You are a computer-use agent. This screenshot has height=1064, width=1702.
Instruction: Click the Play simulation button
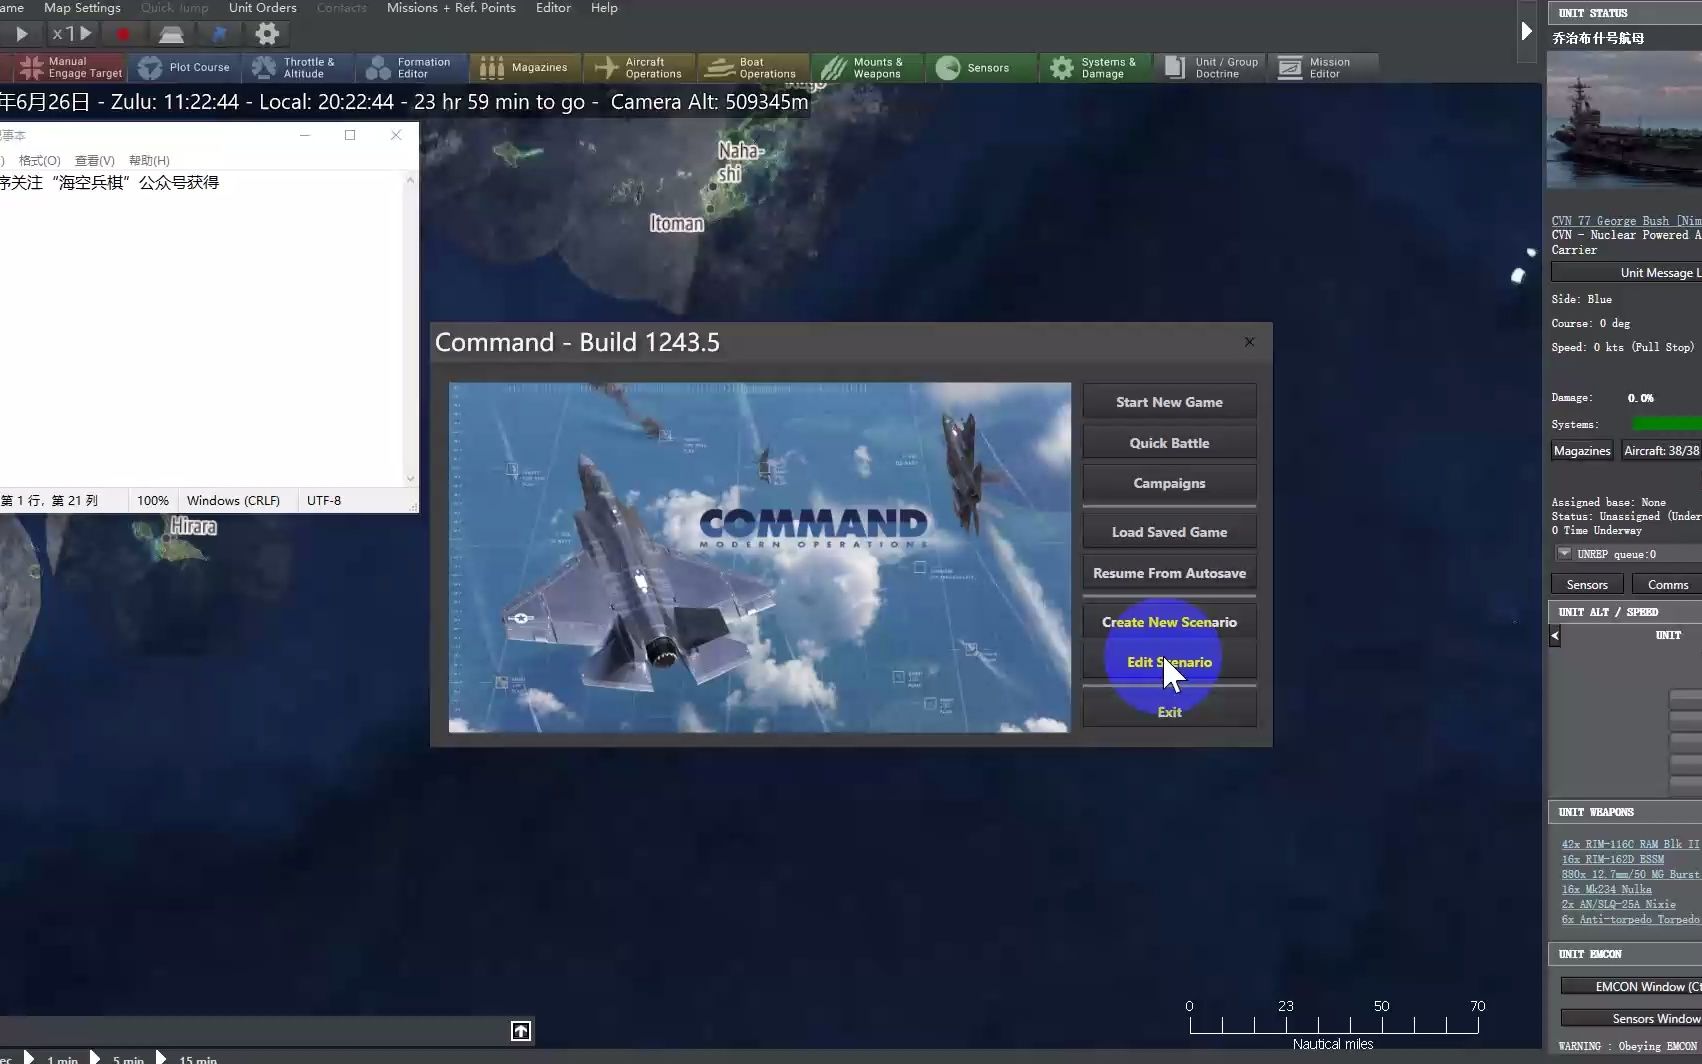(21, 34)
